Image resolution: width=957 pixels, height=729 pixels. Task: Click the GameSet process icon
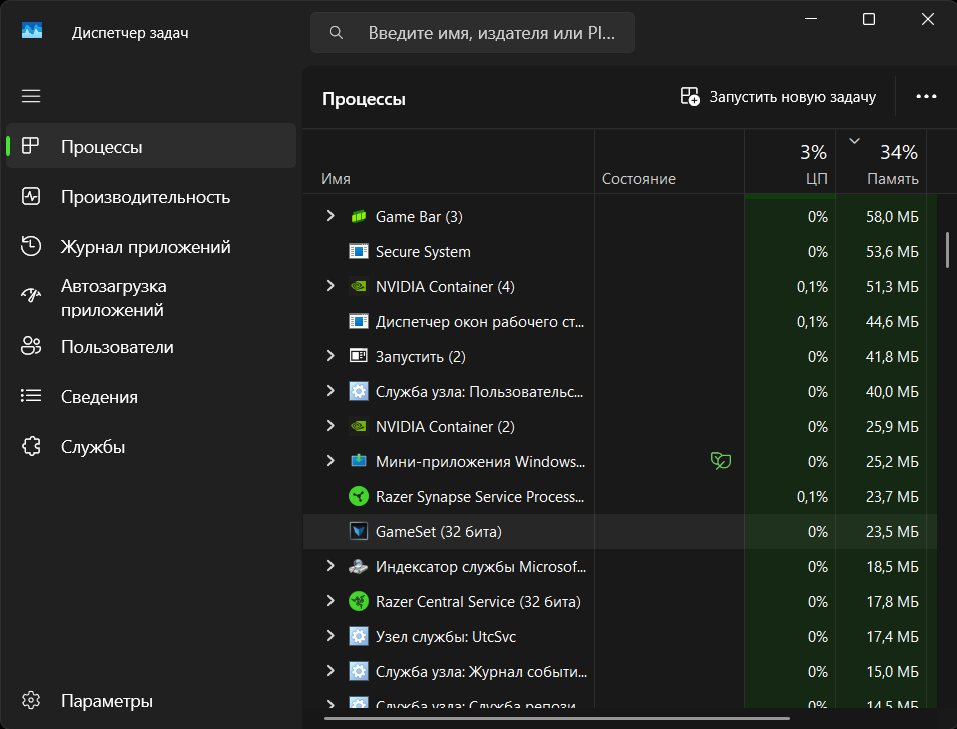[x=358, y=531]
